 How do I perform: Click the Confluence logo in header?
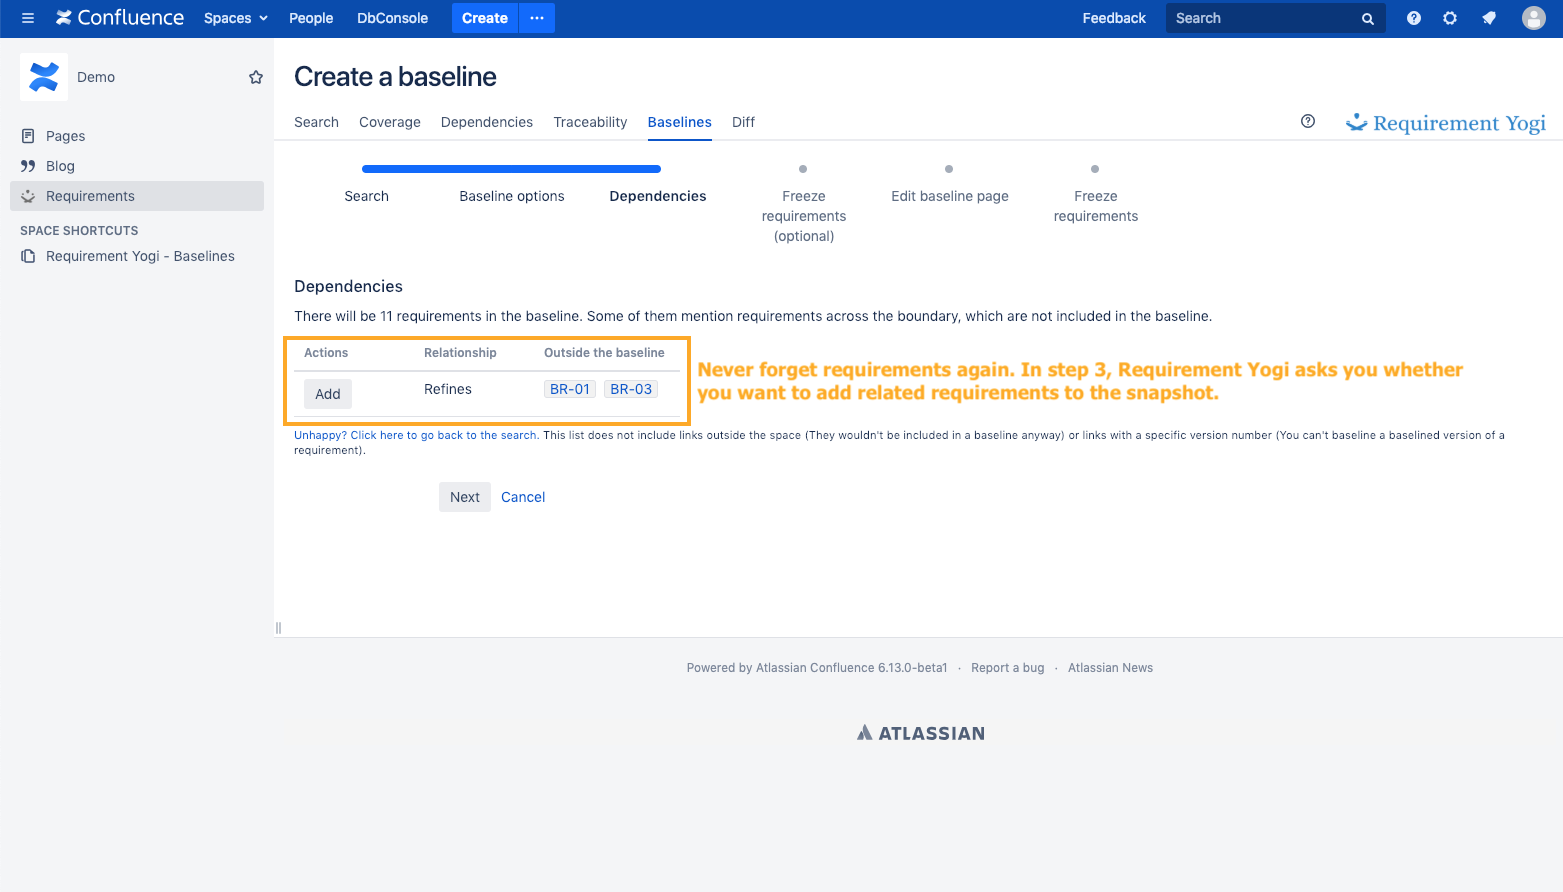[120, 18]
